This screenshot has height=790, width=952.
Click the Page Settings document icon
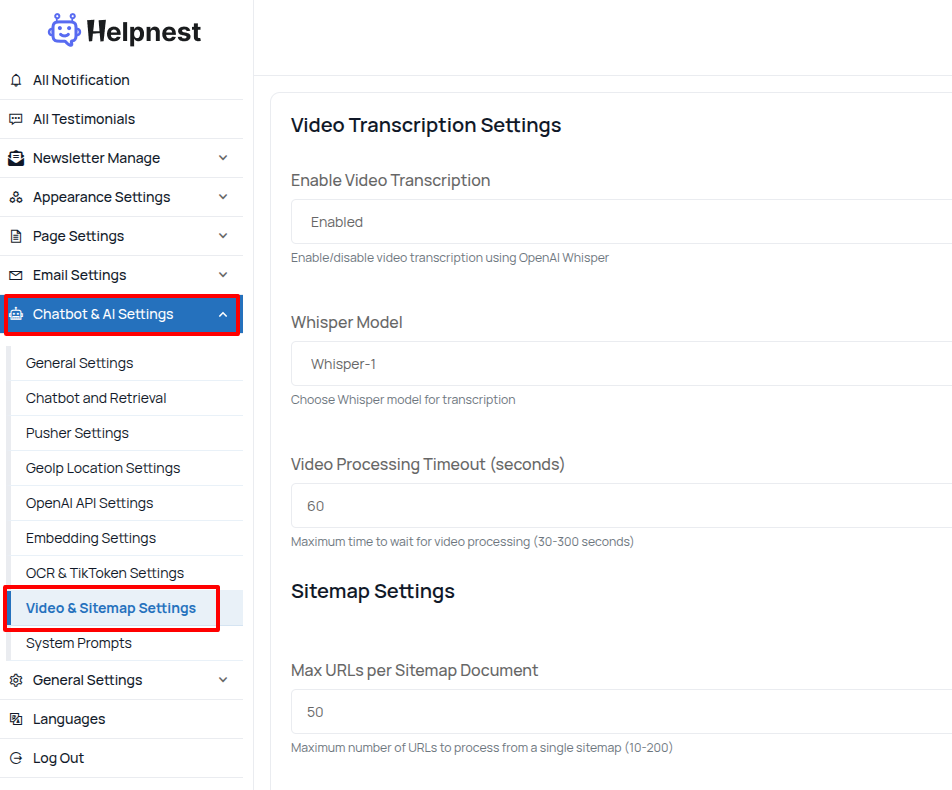pos(15,236)
